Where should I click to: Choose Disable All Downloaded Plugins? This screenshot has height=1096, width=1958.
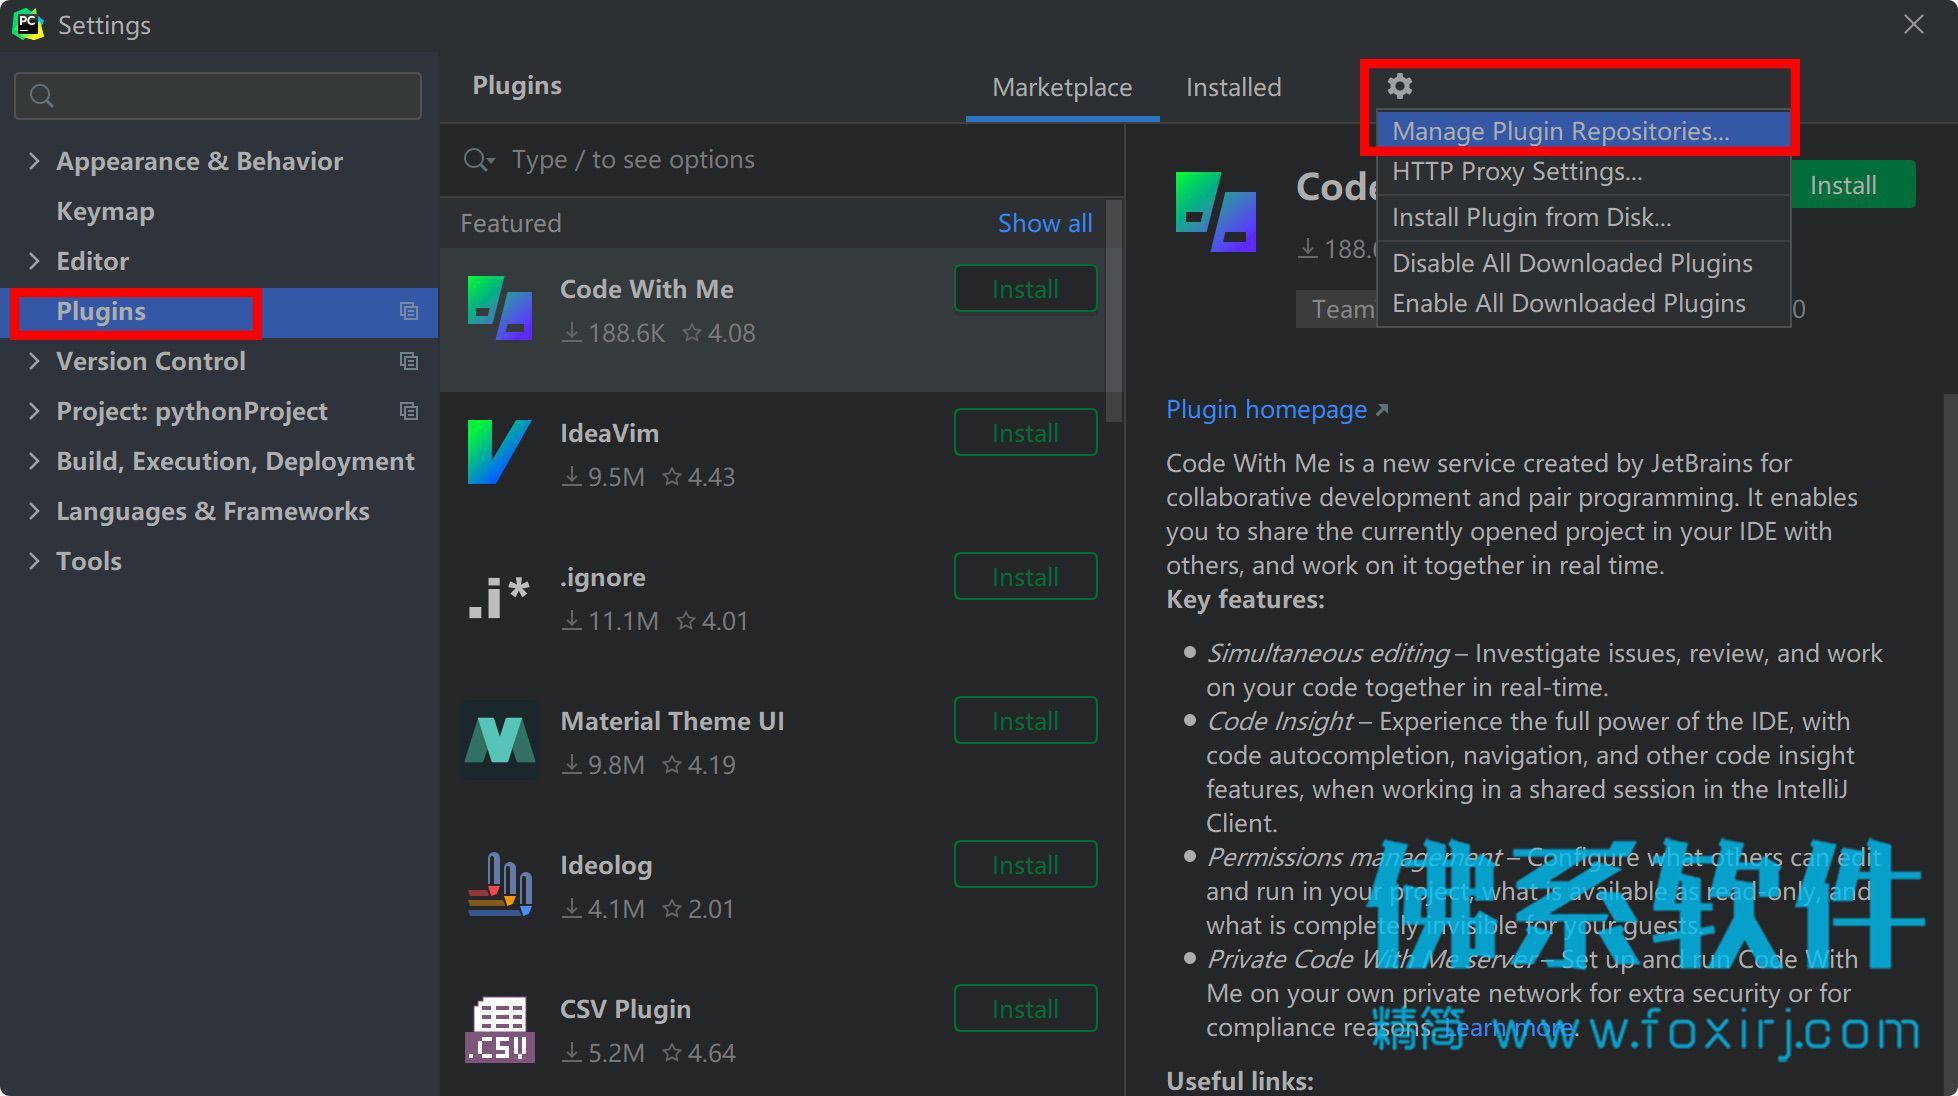(1583, 263)
